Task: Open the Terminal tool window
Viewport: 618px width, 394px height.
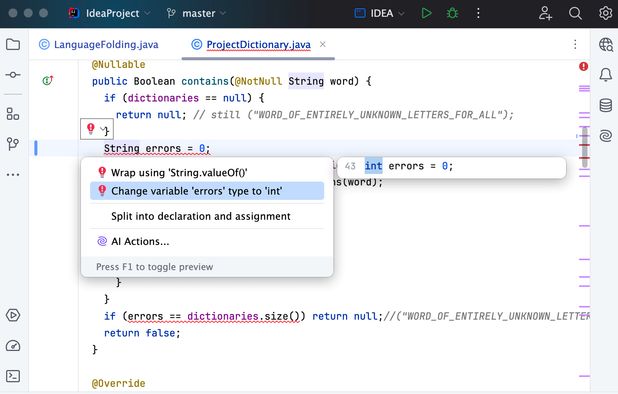Action: 13,376
